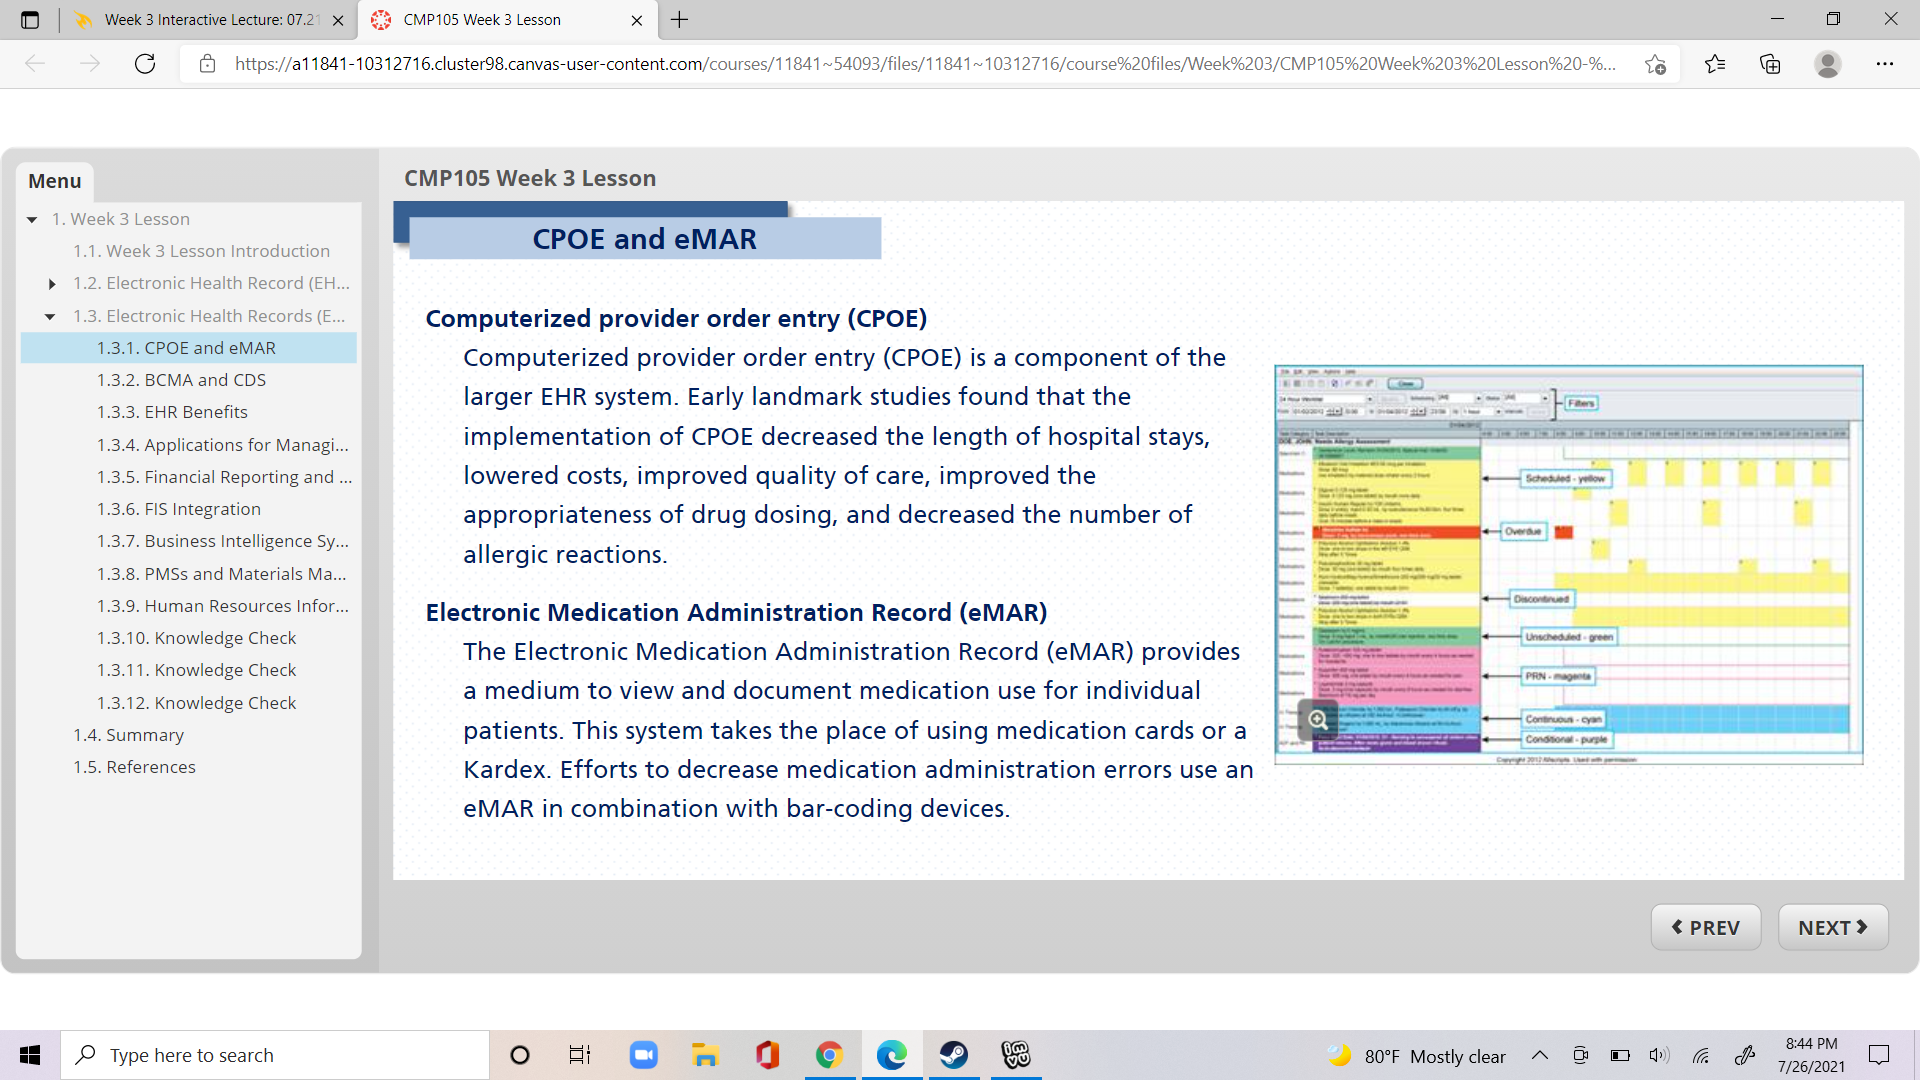Open Cortana circle in taskbar
Image resolution: width=1920 pixels, height=1080 pixels.
[x=520, y=1055]
